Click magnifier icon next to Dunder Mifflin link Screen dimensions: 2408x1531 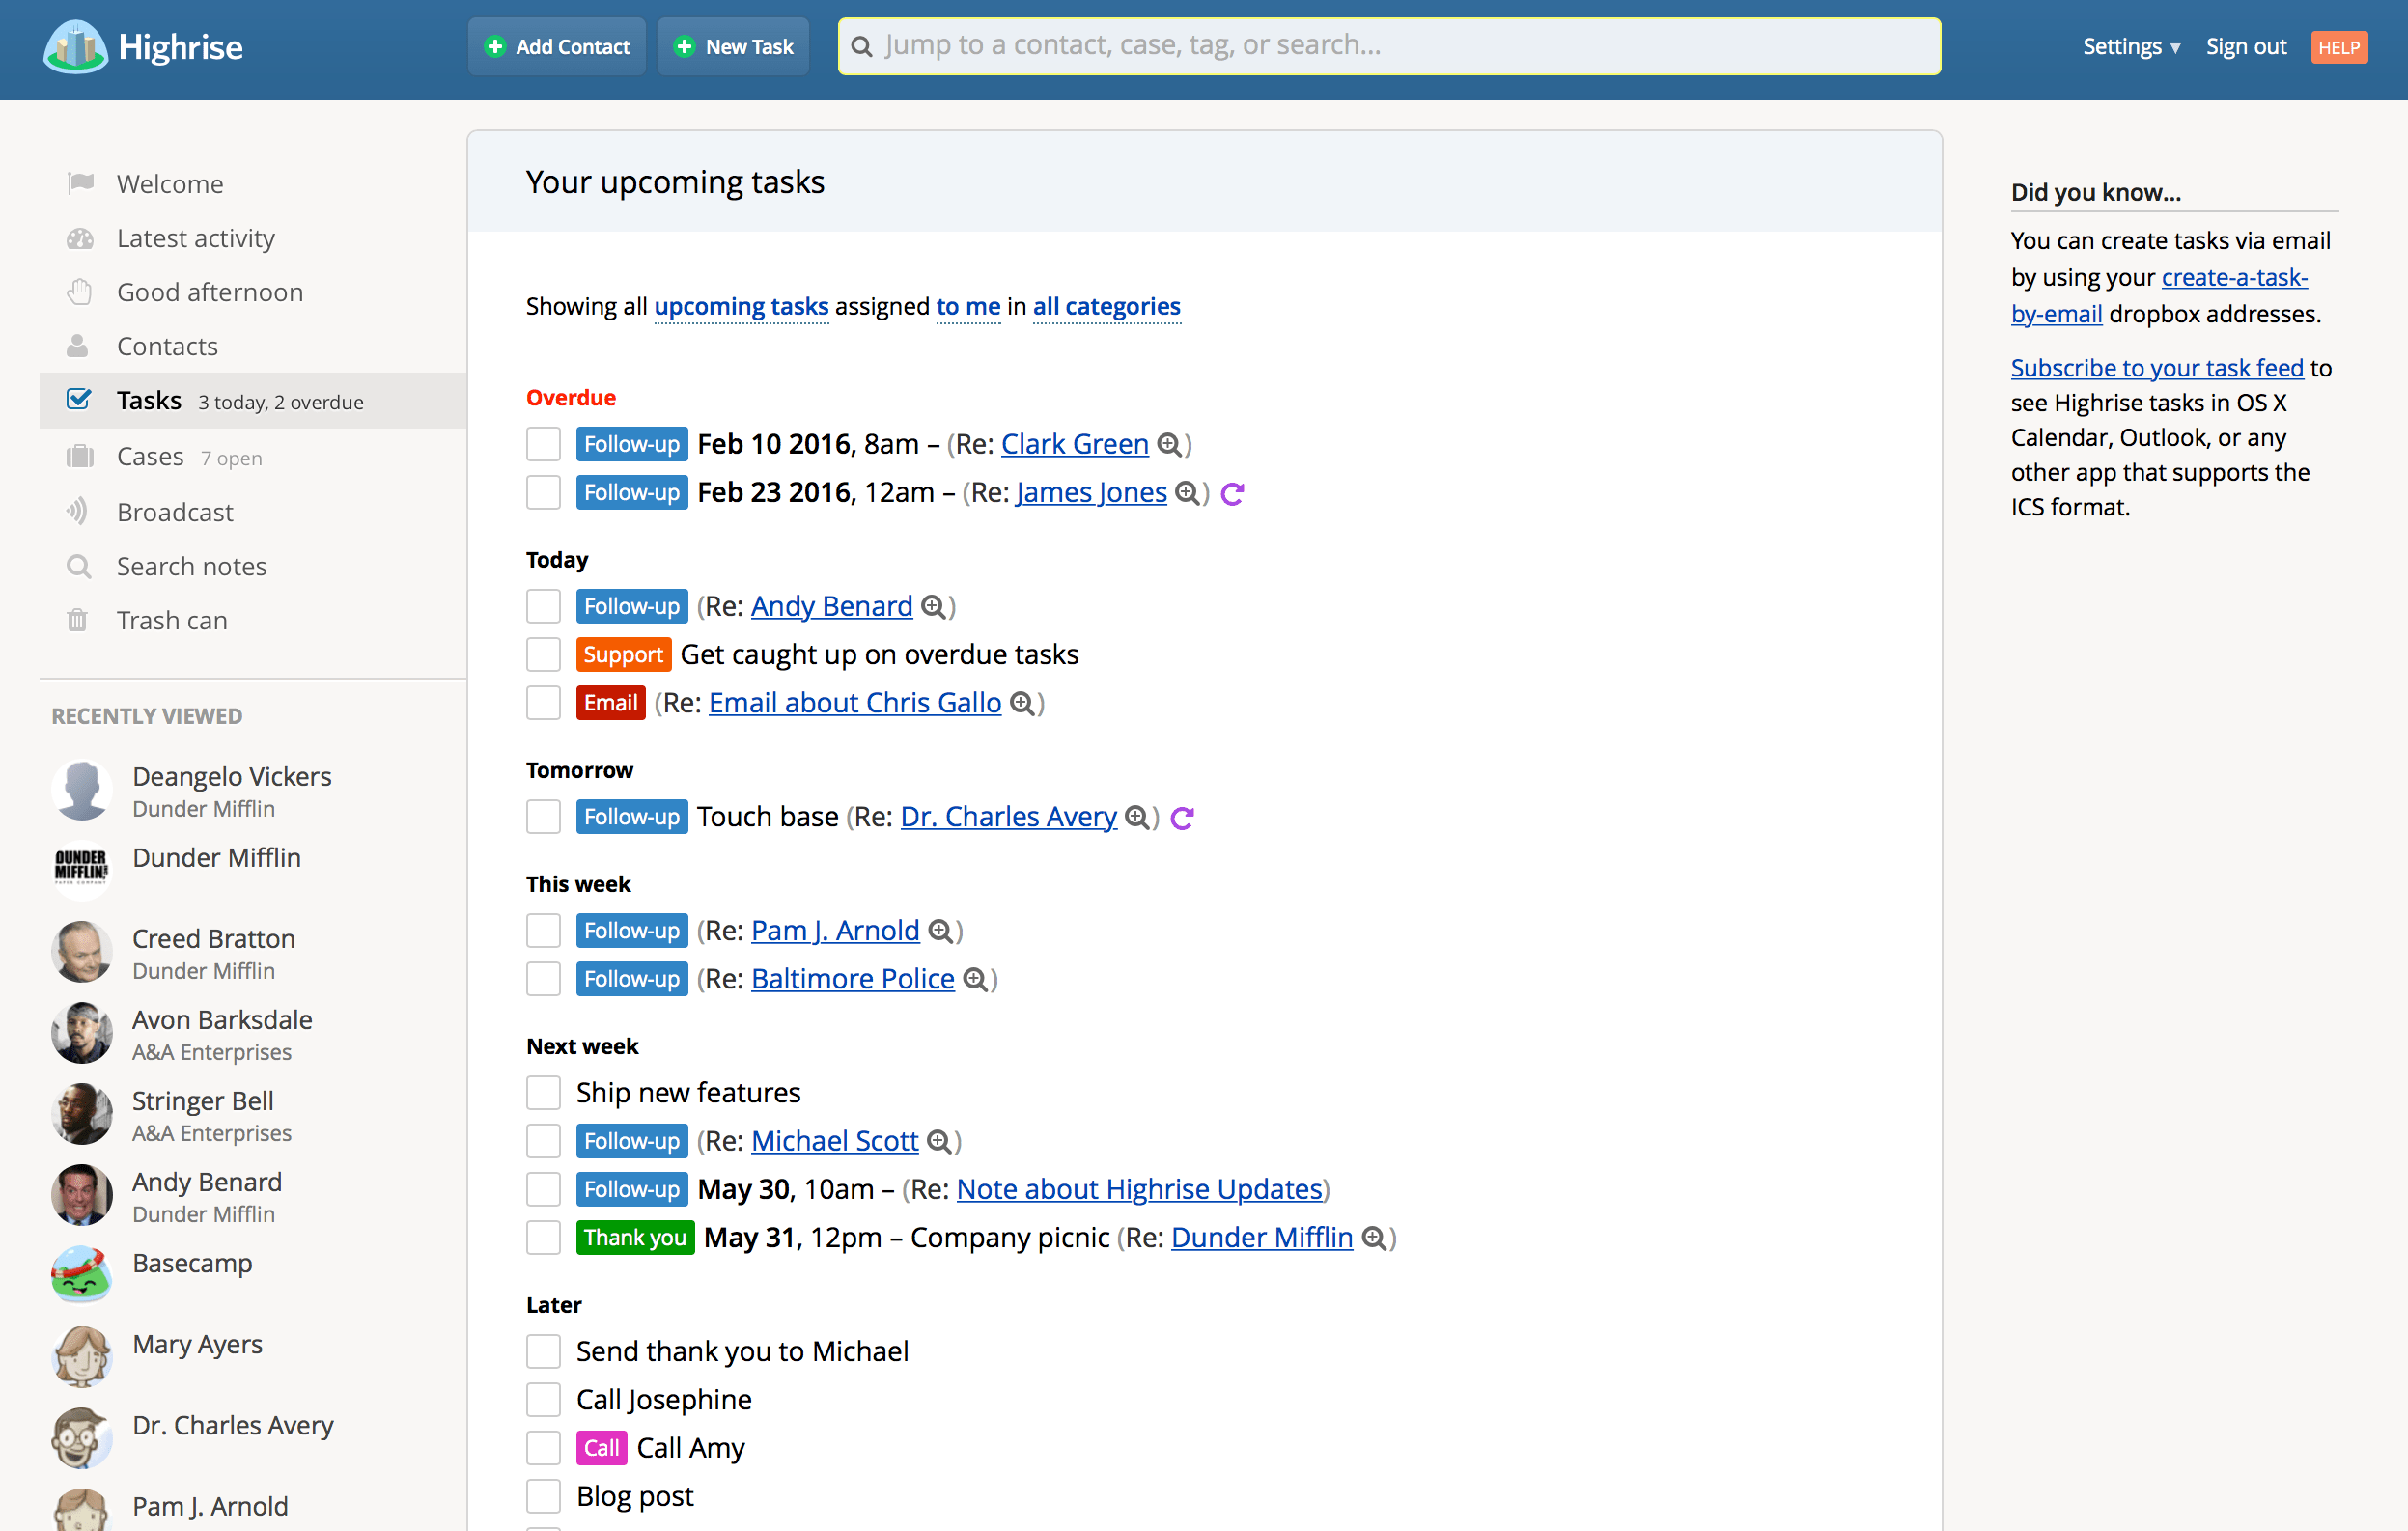(x=1374, y=1238)
